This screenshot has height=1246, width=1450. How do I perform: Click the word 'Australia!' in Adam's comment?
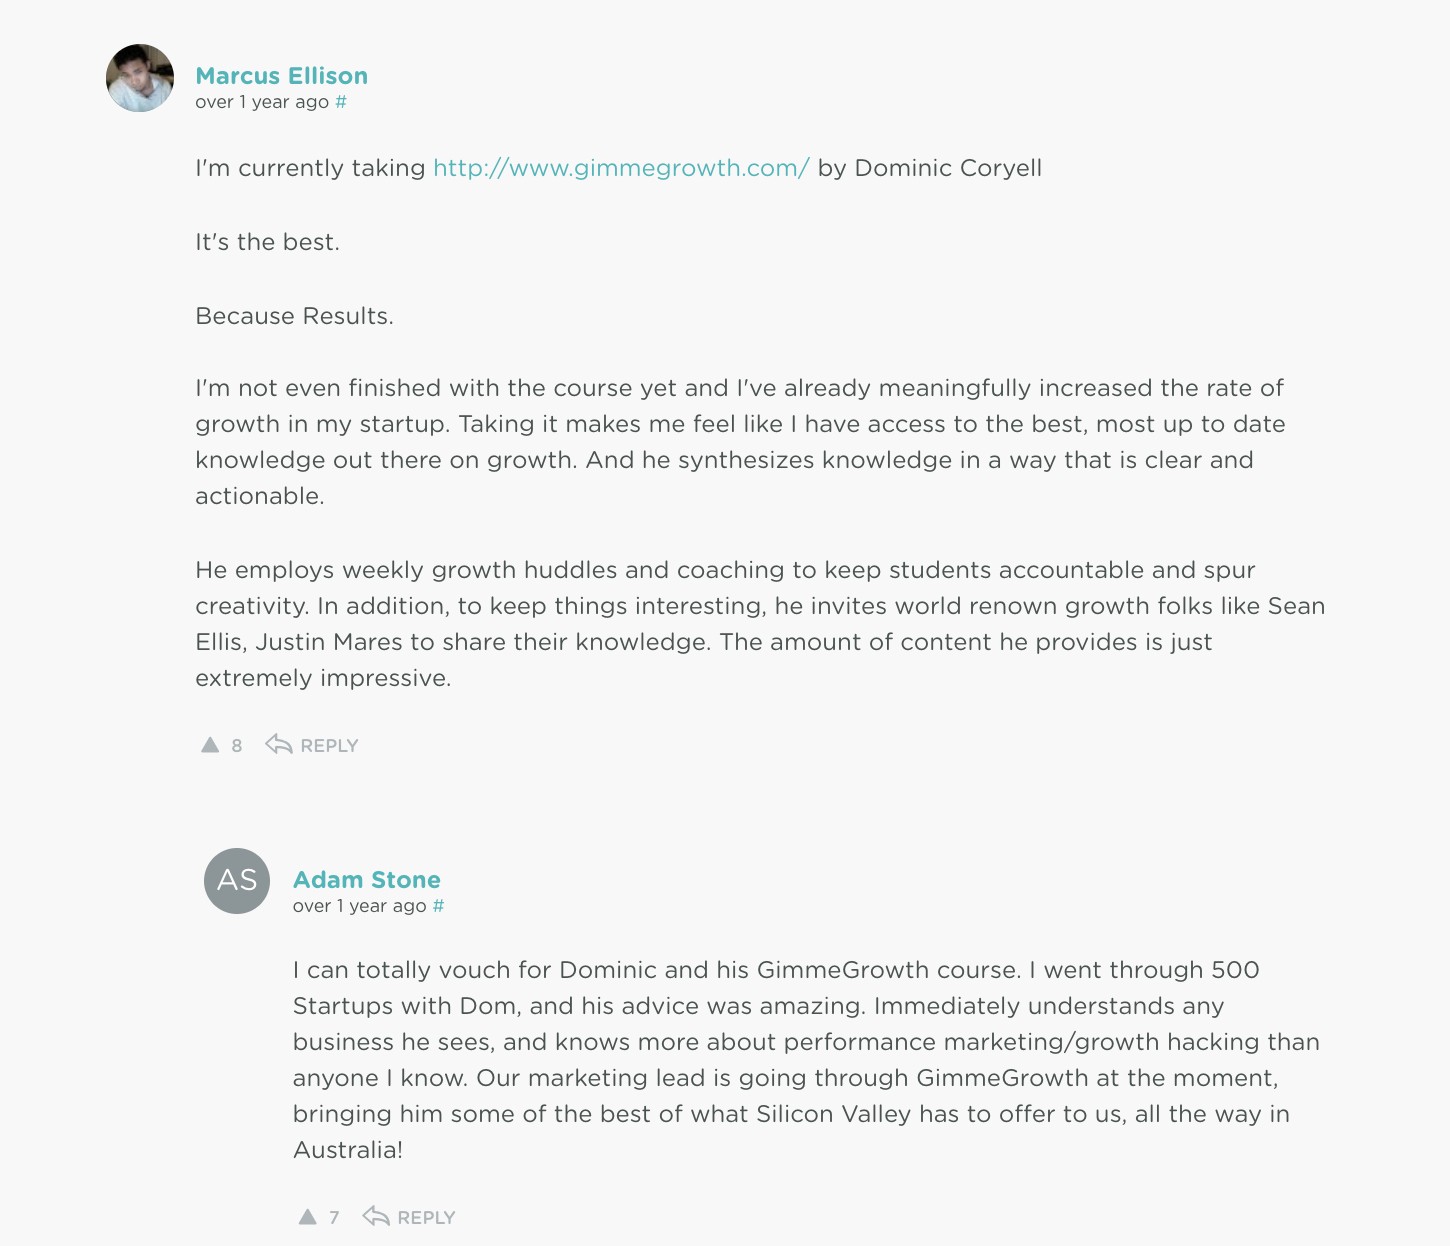(348, 1150)
